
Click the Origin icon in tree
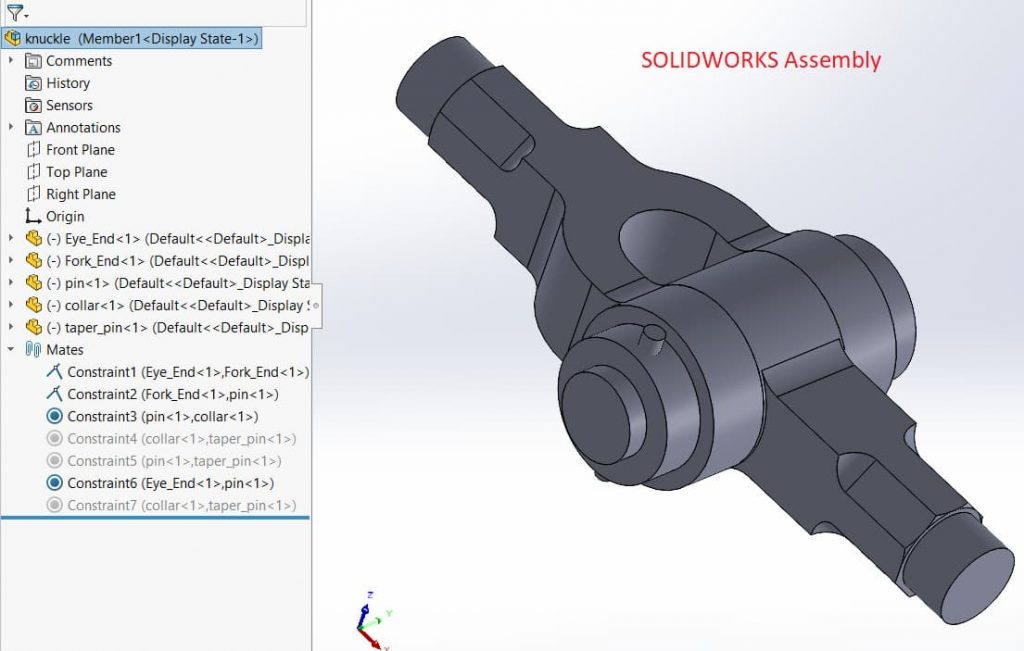(x=33, y=216)
